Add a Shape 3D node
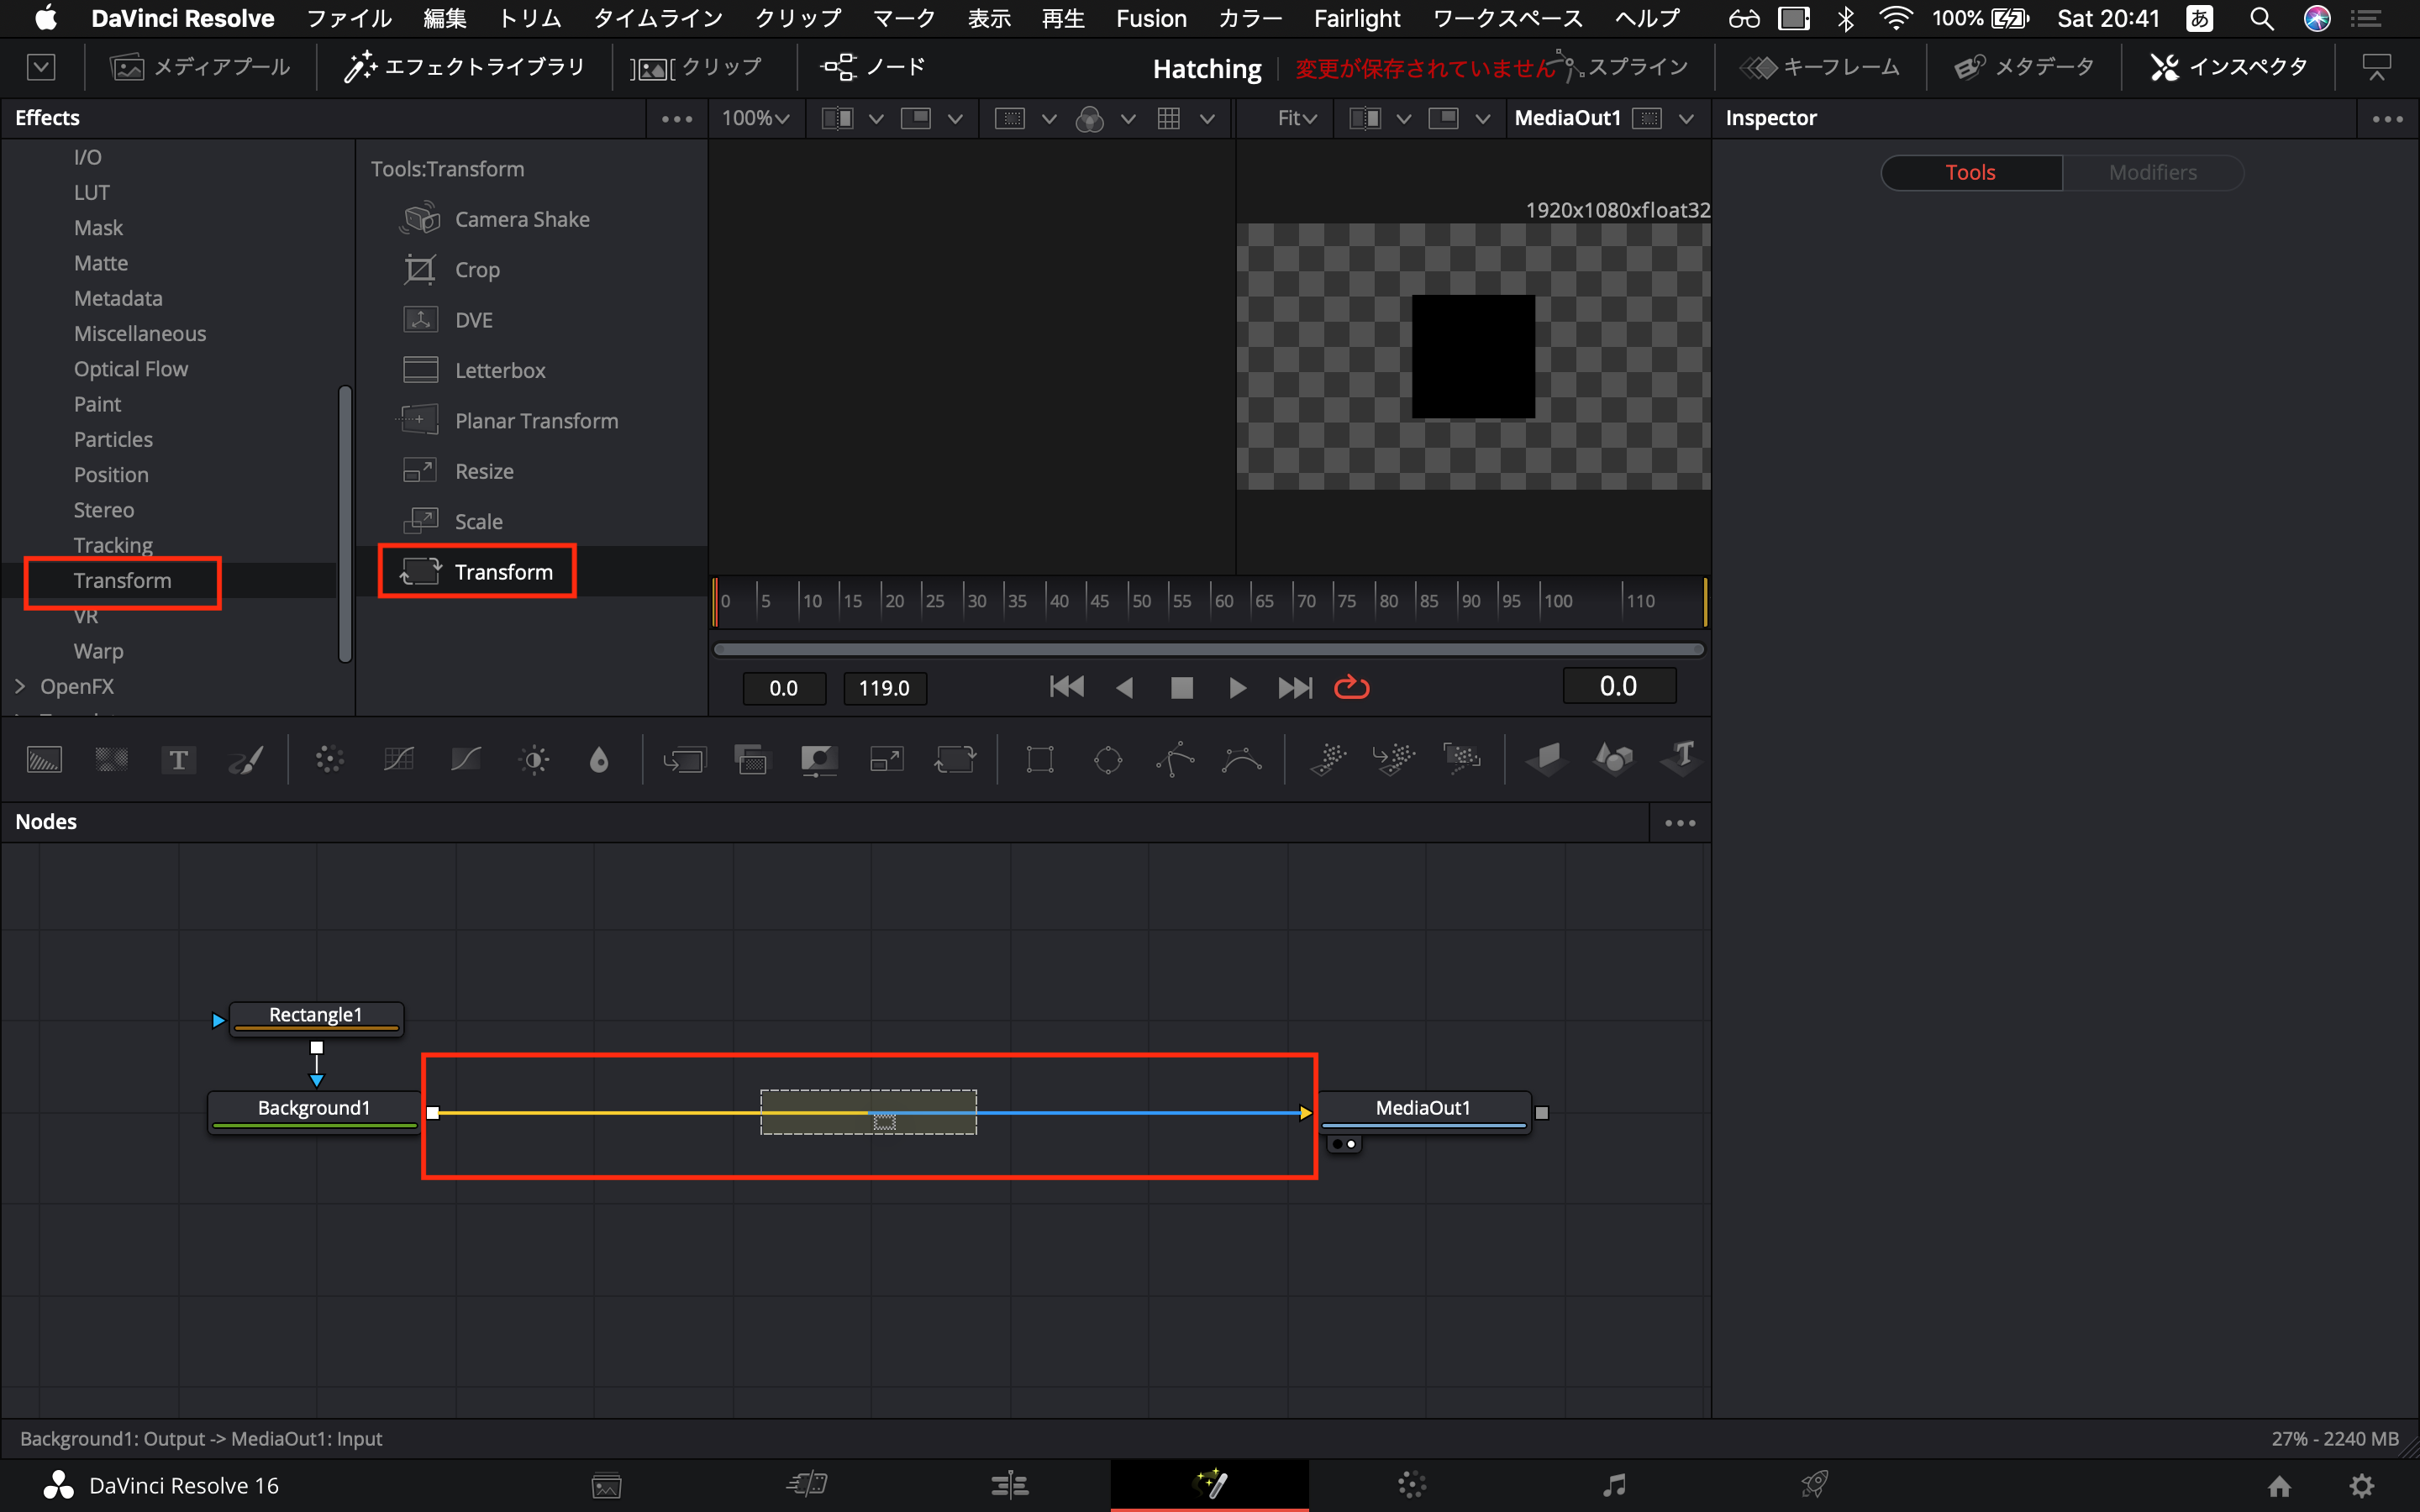2420x1512 pixels. coord(1613,760)
